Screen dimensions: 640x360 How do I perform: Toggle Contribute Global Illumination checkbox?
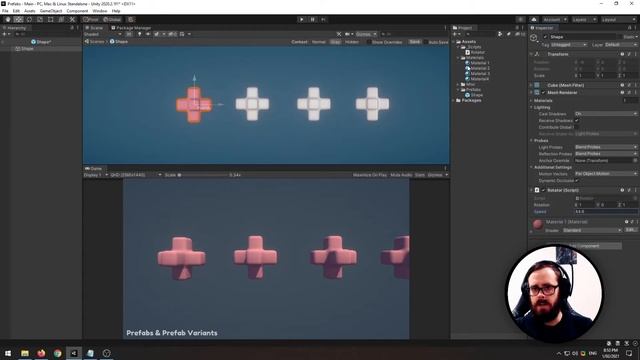click(x=577, y=127)
